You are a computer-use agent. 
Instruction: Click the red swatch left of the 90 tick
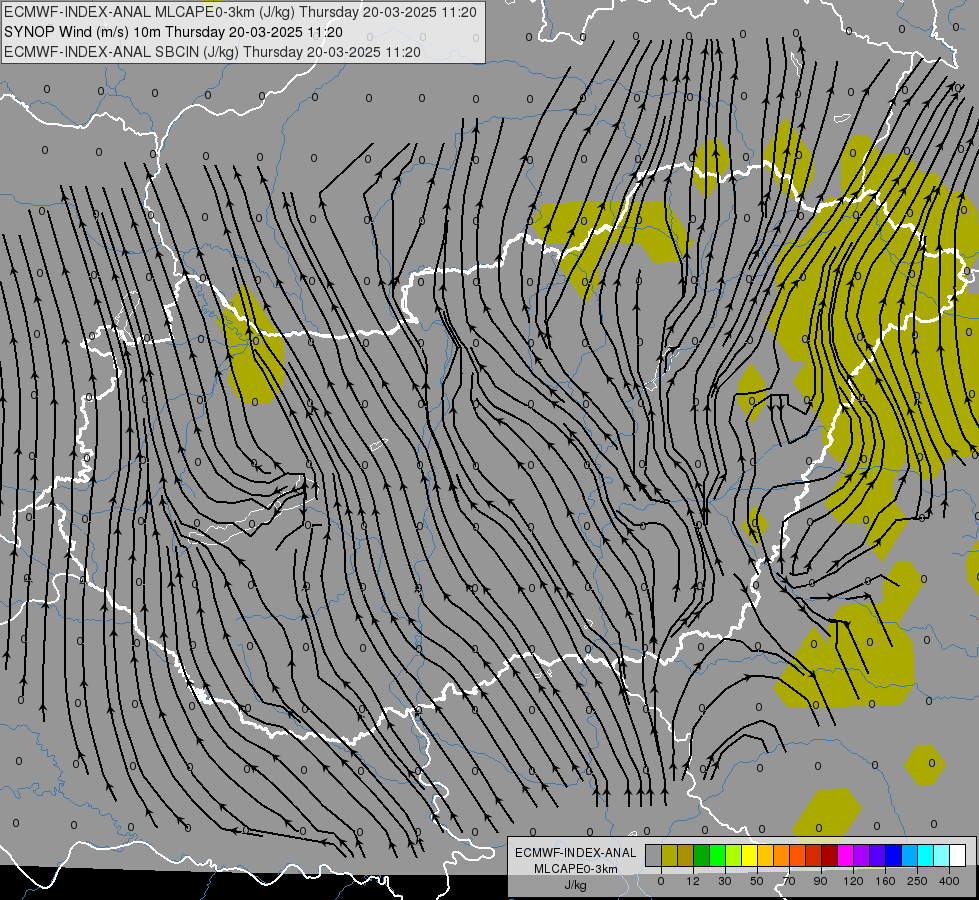(x=814, y=855)
